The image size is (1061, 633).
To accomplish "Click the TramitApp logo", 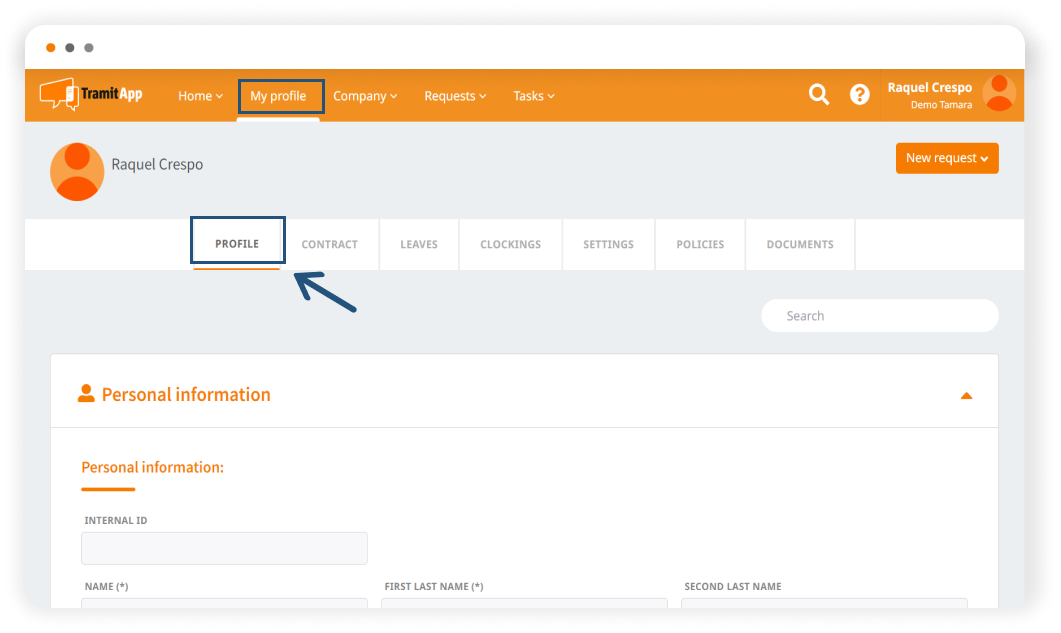I will click(91, 95).
